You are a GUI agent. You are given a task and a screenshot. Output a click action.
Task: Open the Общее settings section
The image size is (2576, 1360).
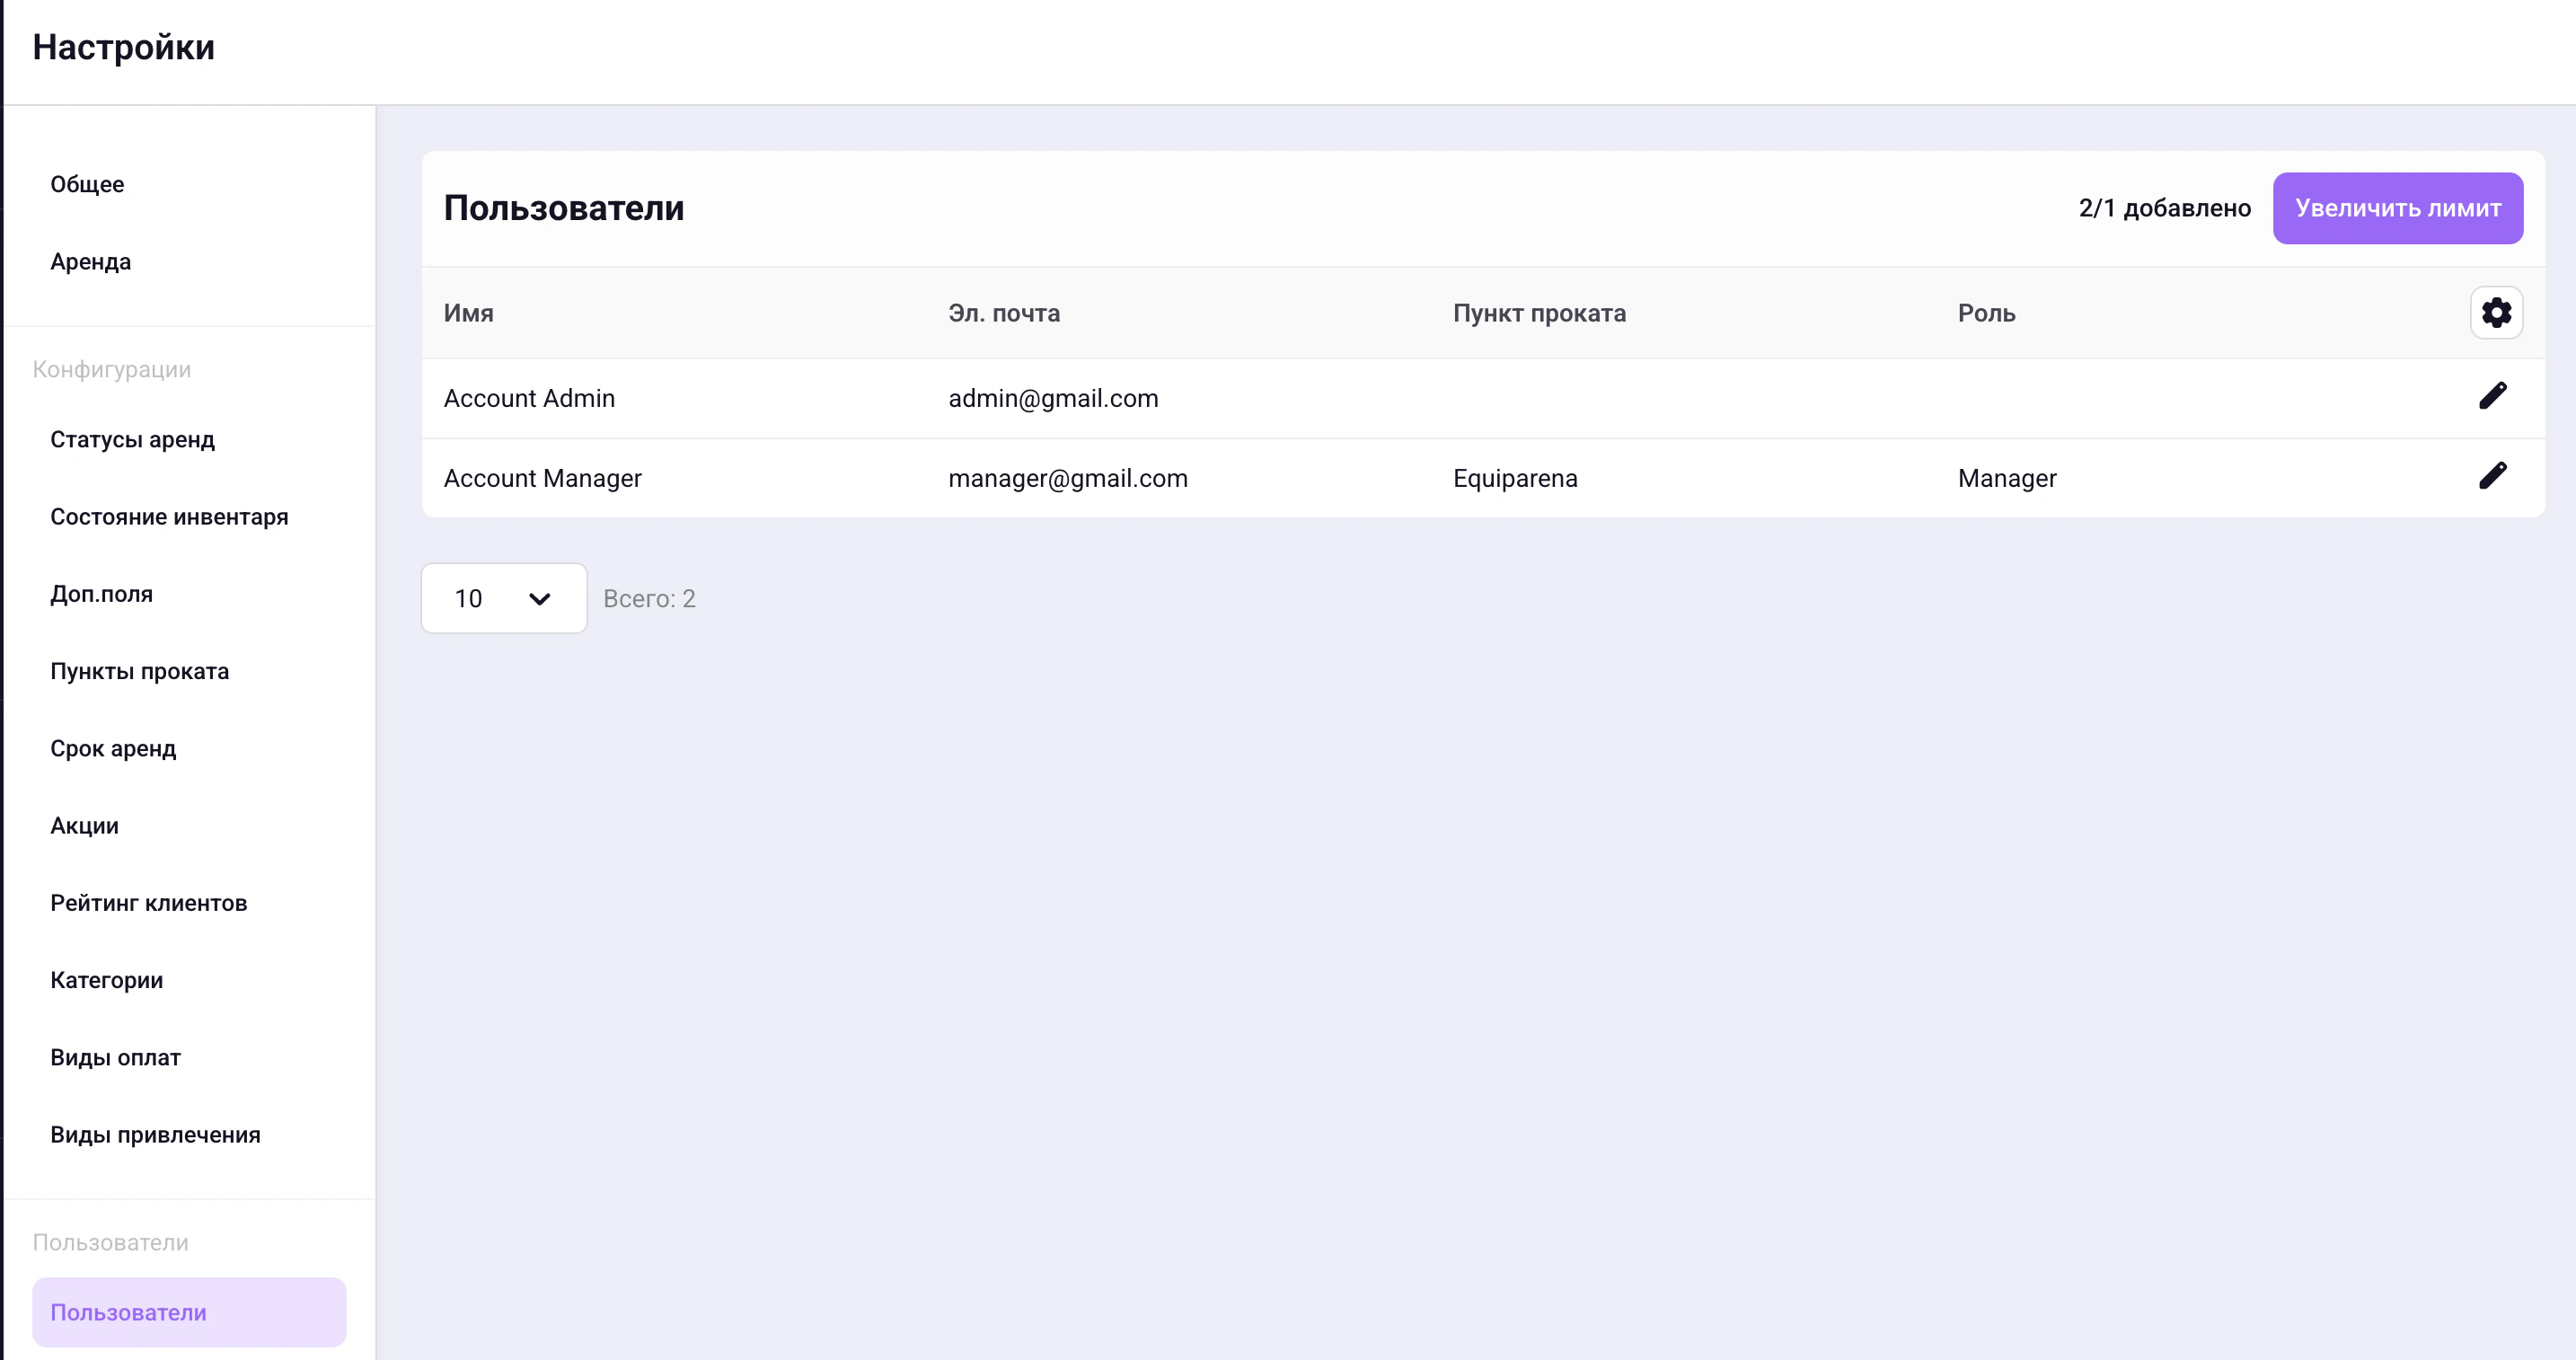pyautogui.click(x=88, y=184)
